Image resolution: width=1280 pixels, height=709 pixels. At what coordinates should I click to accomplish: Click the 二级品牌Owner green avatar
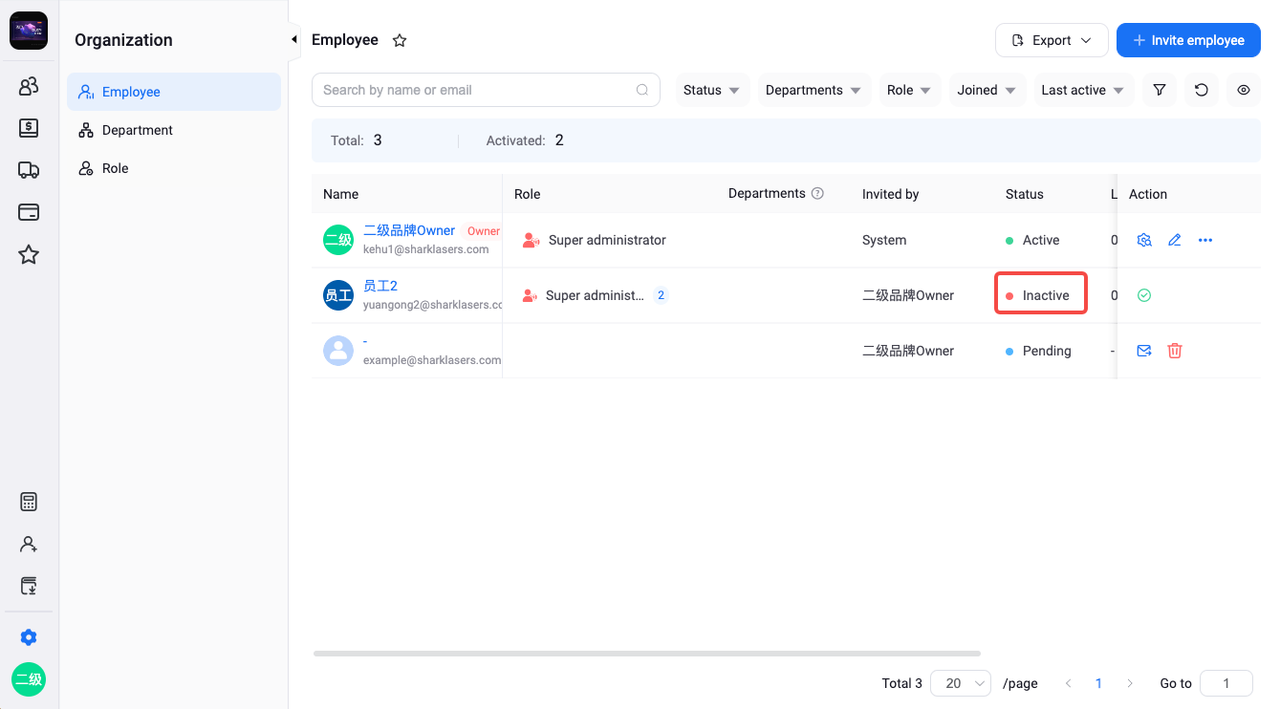pyautogui.click(x=338, y=240)
